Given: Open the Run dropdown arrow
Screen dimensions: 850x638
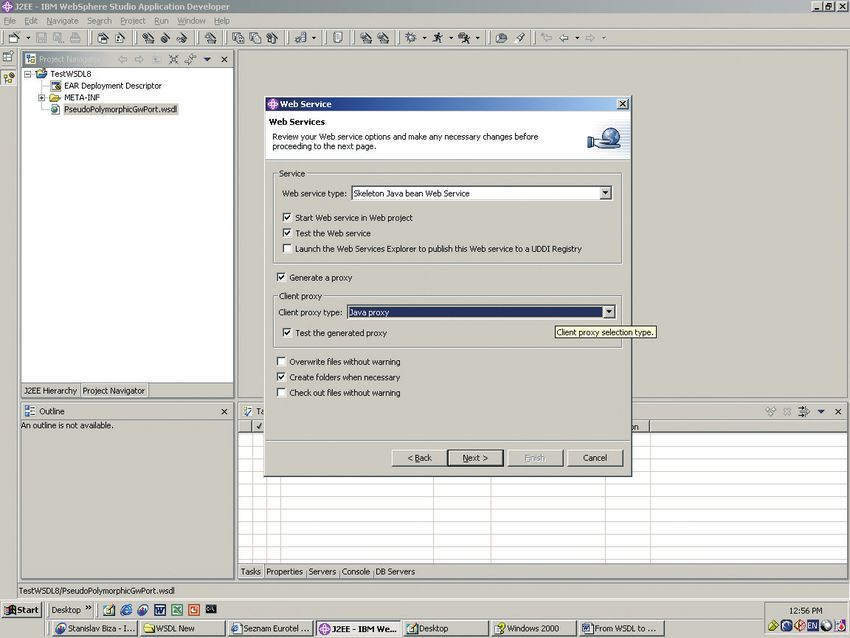Looking at the screenshot, I should click(x=450, y=38).
